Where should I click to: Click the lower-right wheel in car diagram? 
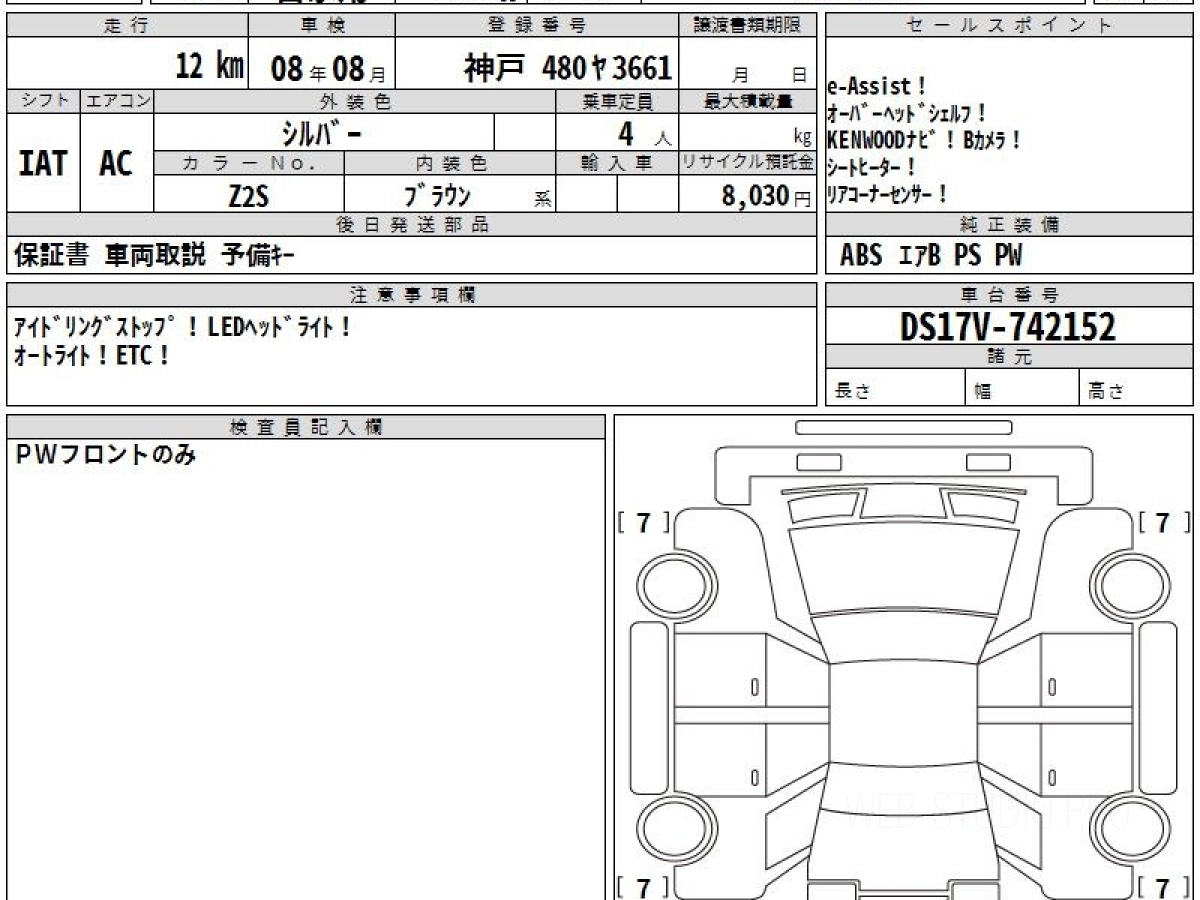(x=1129, y=829)
